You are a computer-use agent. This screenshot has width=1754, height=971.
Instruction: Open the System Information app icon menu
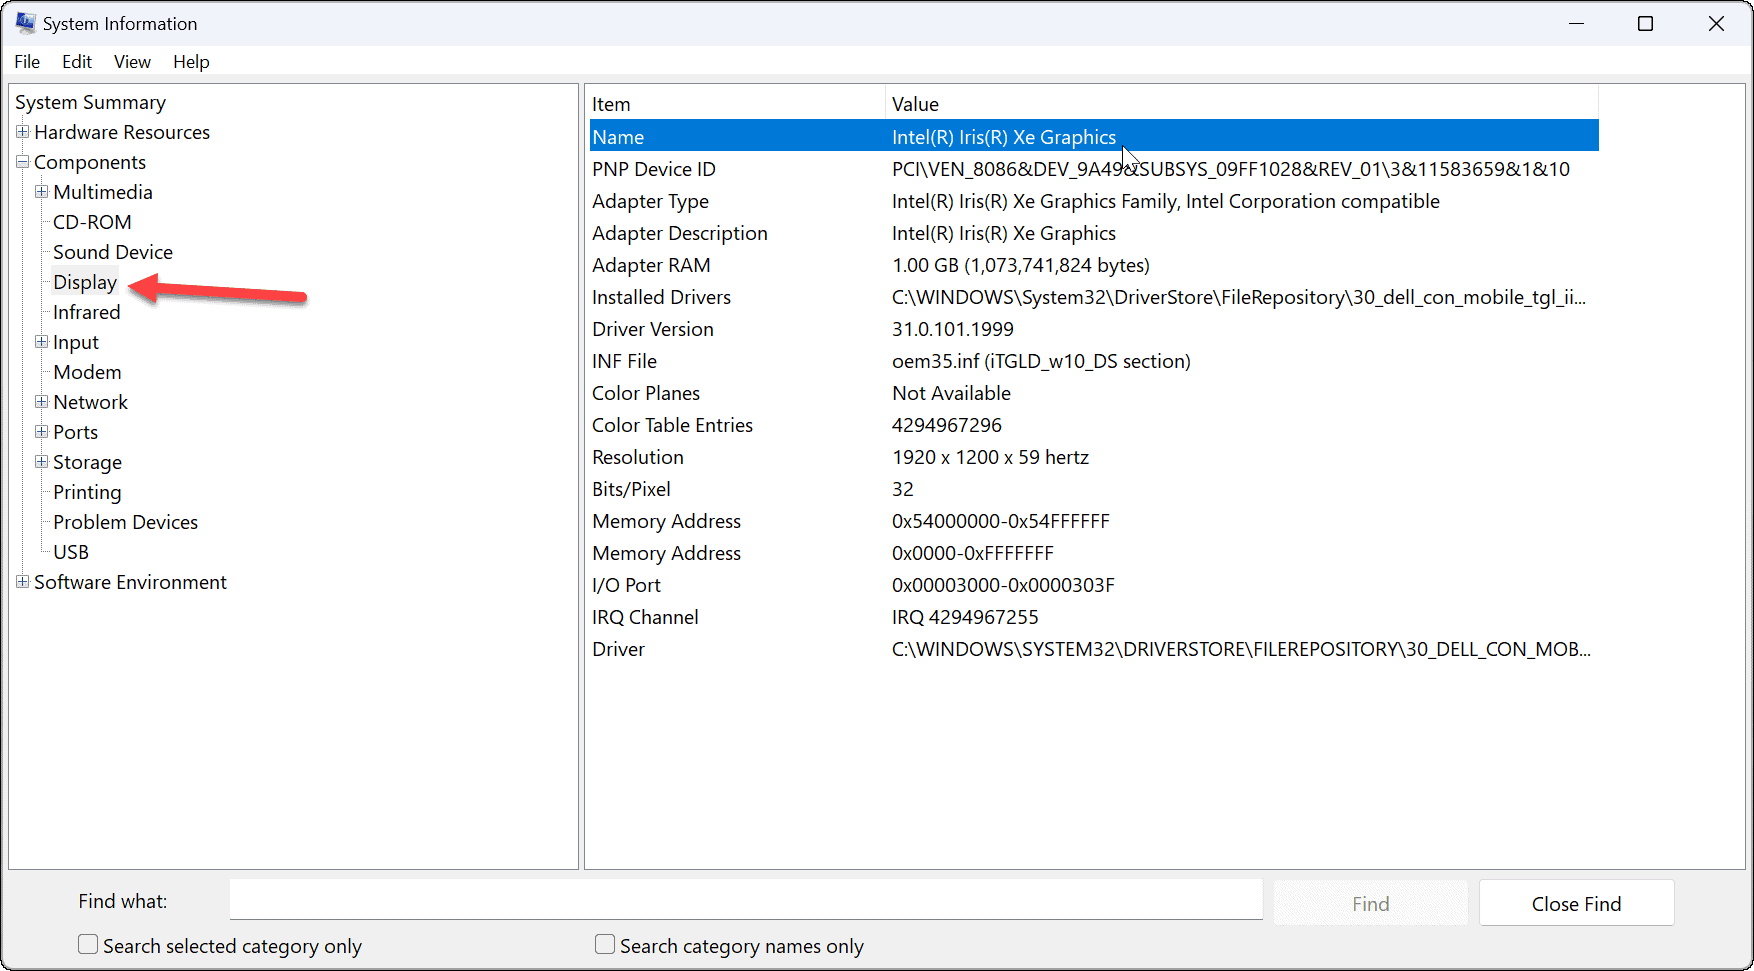(x=24, y=22)
